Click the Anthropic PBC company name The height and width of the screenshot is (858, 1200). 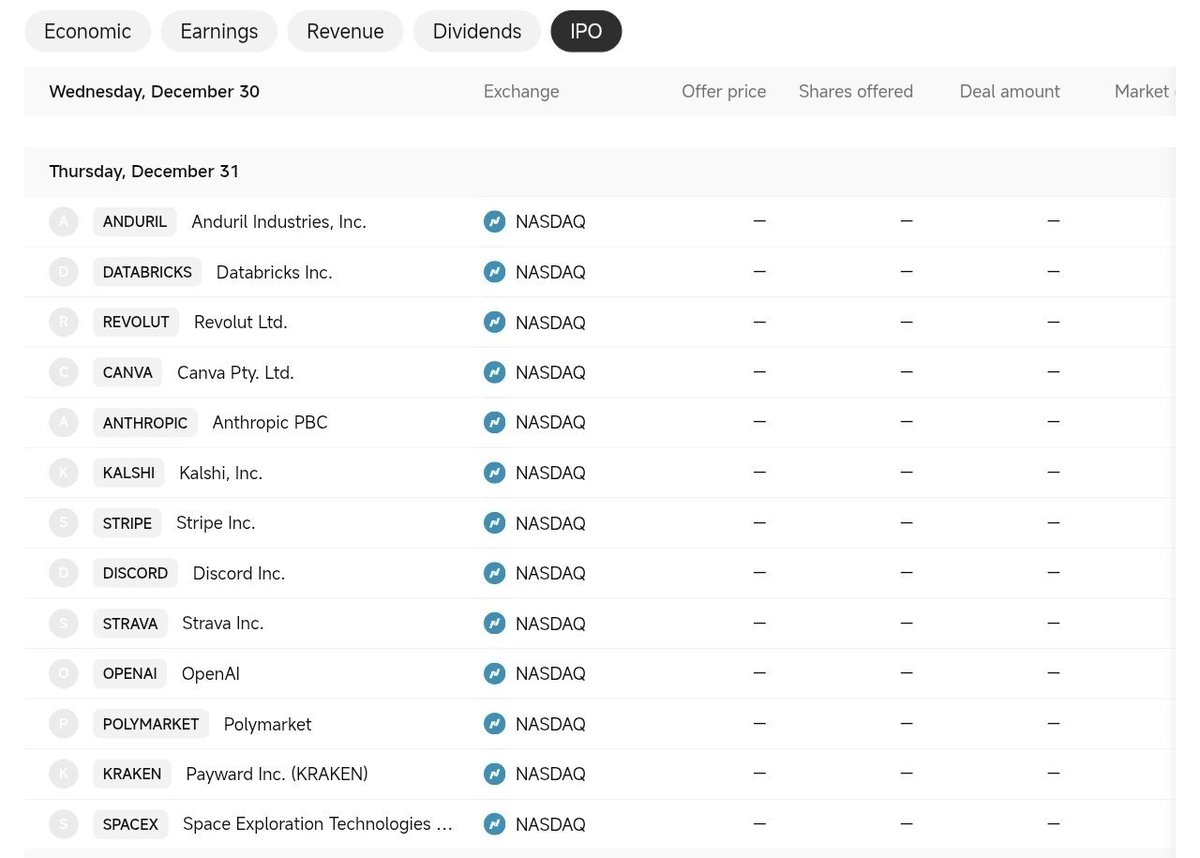click(x=270, y=422)
